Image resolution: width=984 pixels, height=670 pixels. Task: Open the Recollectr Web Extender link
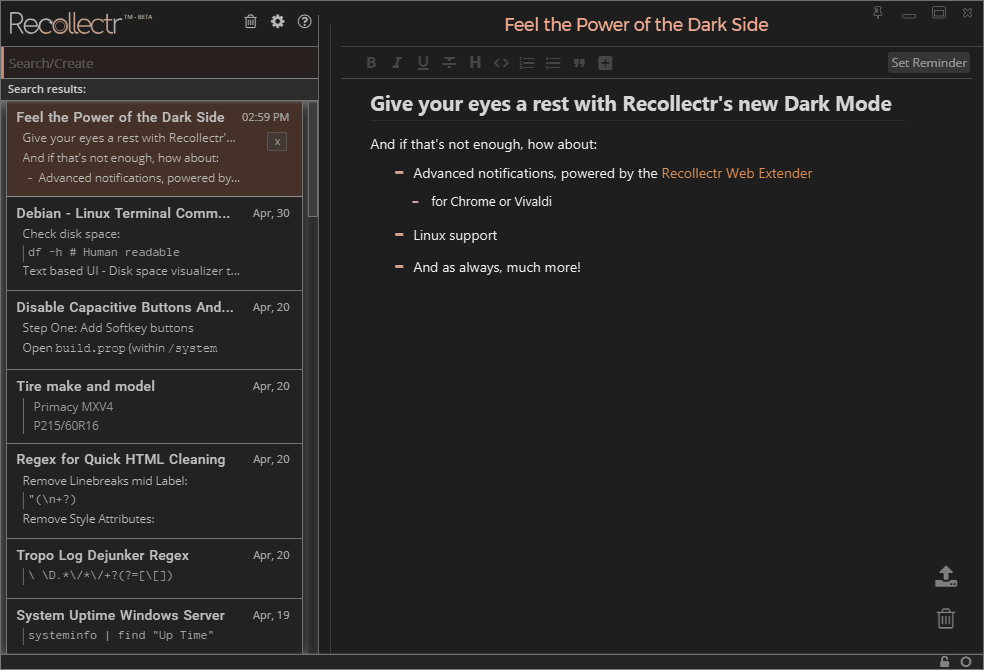tap(737, 173)
